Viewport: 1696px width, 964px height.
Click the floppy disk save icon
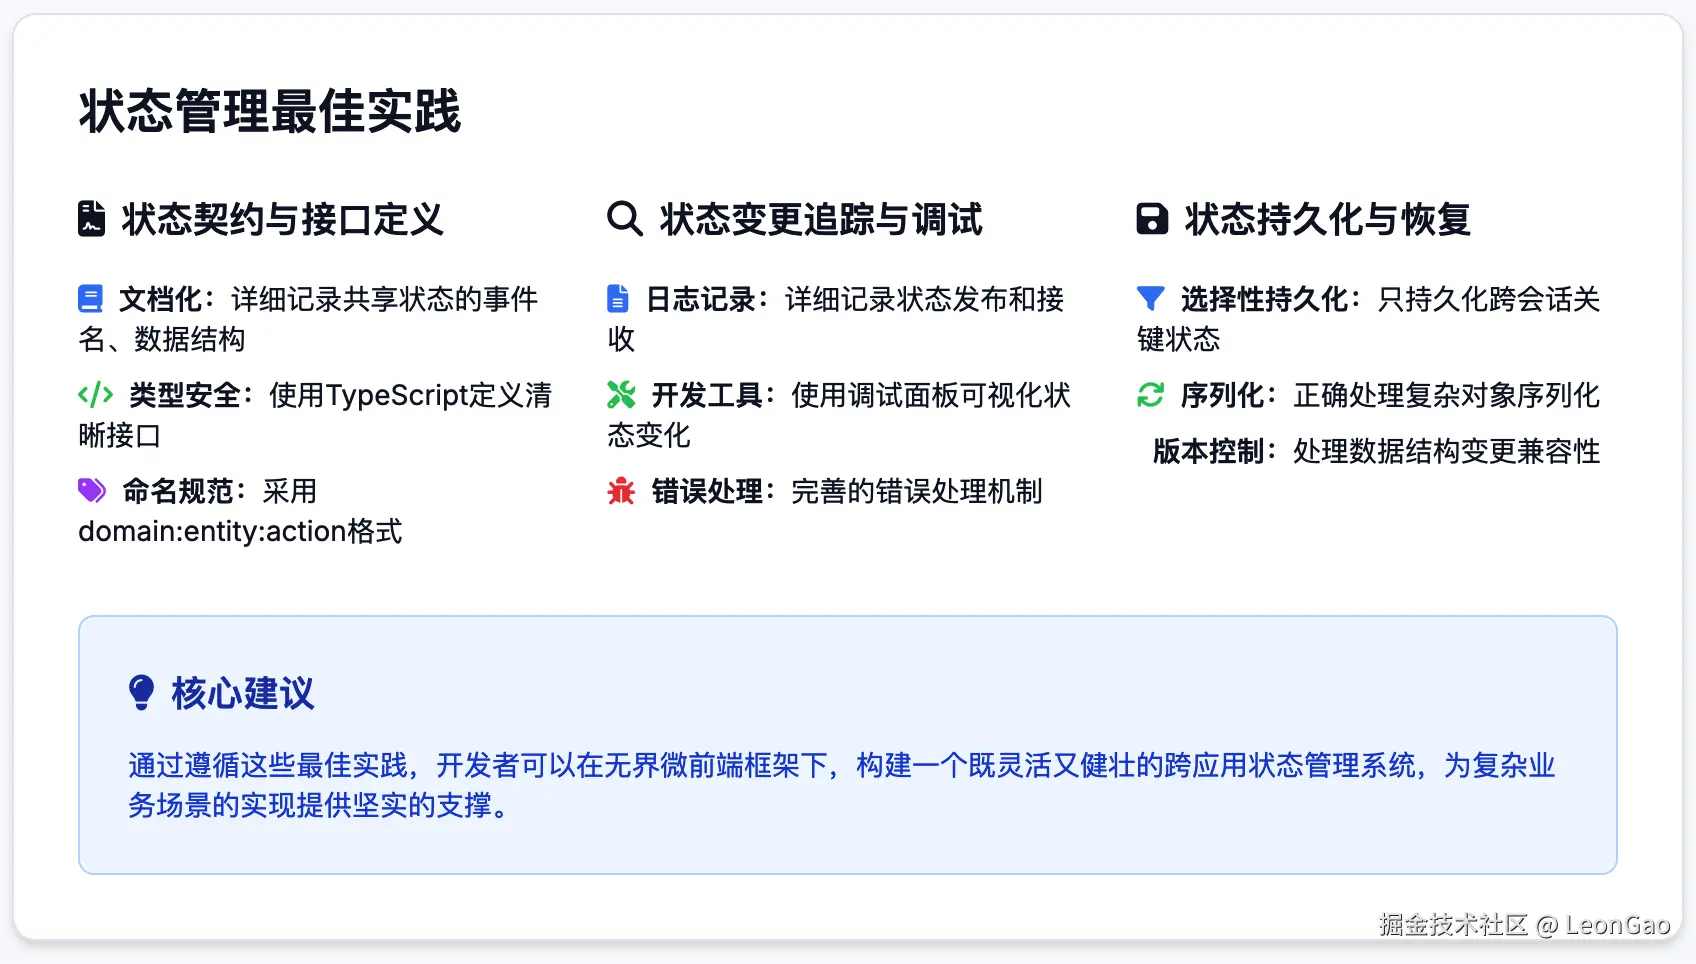(x=1152, y=219)
